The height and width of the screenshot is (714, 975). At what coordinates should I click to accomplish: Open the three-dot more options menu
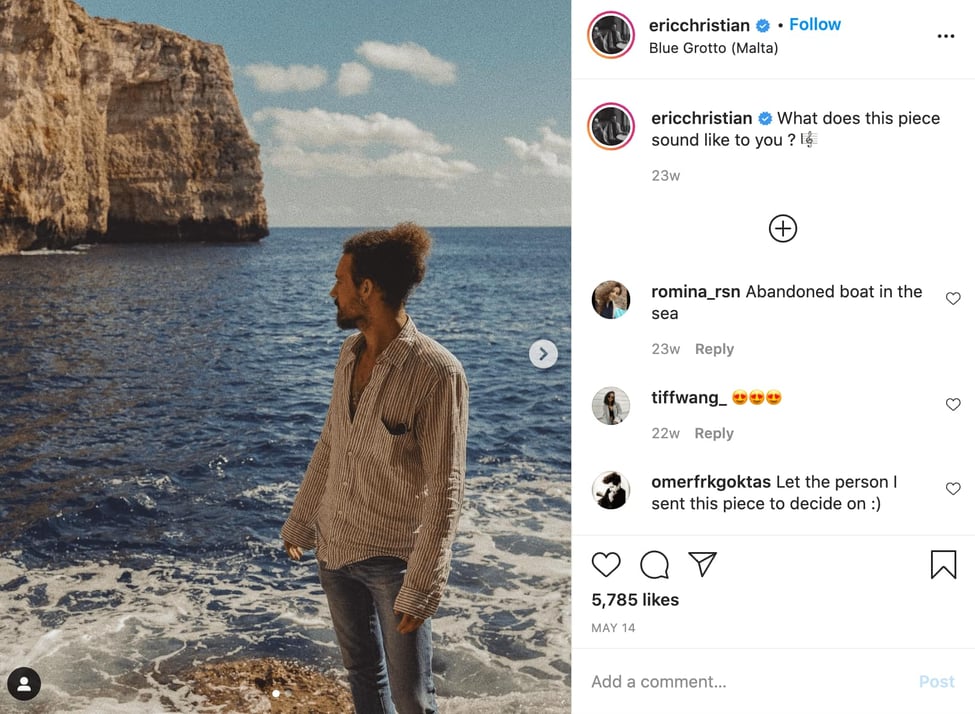click(x=946, y=36)
